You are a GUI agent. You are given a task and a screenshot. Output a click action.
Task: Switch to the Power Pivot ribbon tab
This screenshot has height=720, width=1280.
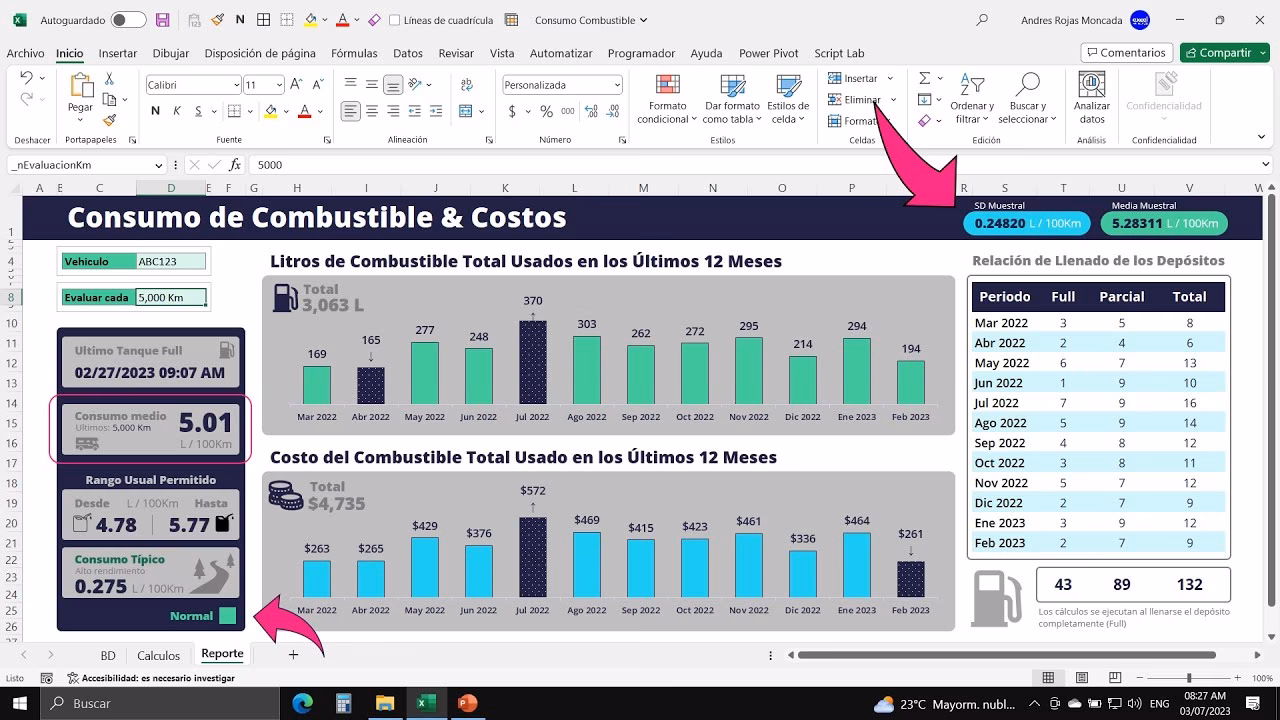(x=768, y=53)
